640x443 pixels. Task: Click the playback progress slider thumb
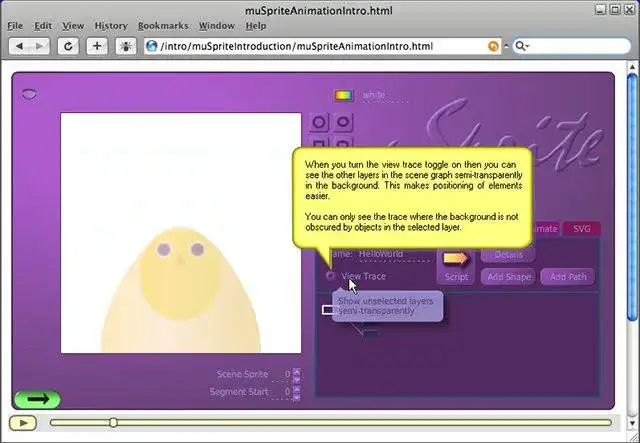[x=113, y=423]
